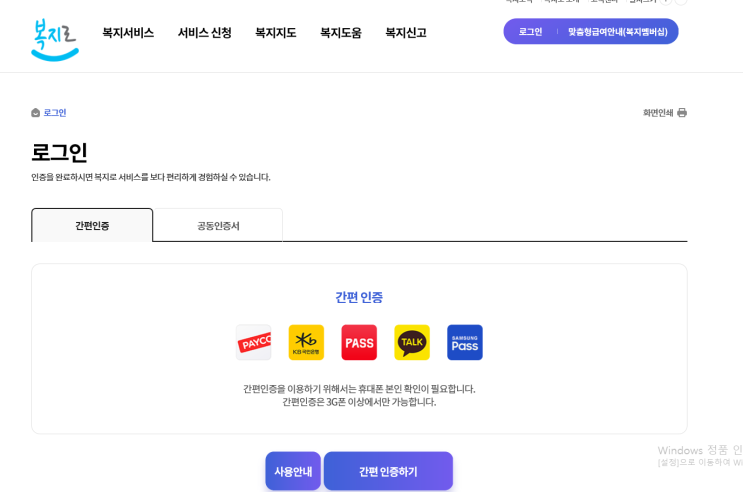Select the Samsung Pass icon
743x492 pixels.
coord(465,342)
